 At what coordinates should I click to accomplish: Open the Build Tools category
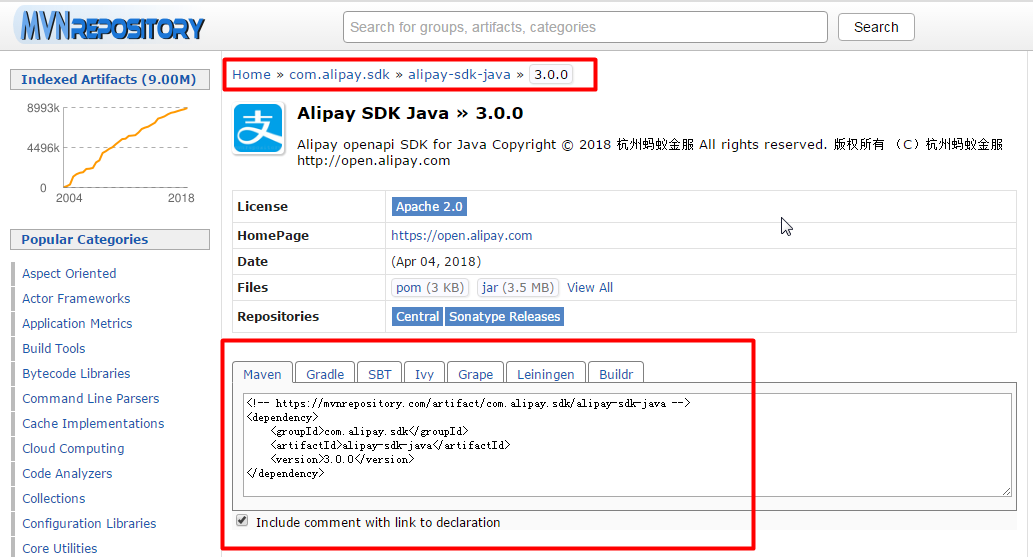click(x=54, y=349)
